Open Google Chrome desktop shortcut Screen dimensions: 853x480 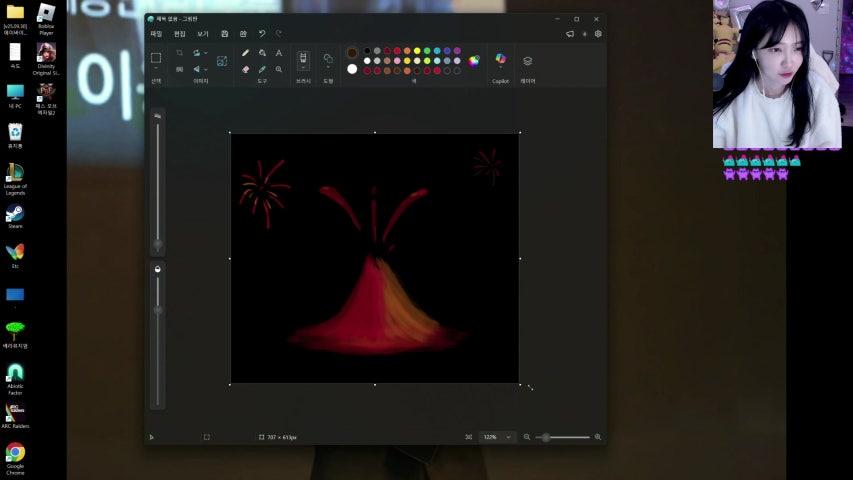tap(15, 454)
